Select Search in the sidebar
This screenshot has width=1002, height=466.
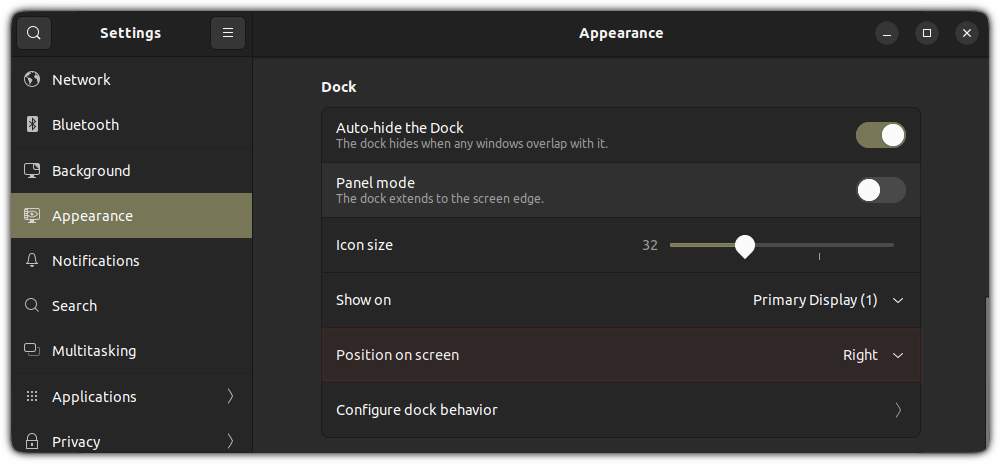click(x=74, y=306)
